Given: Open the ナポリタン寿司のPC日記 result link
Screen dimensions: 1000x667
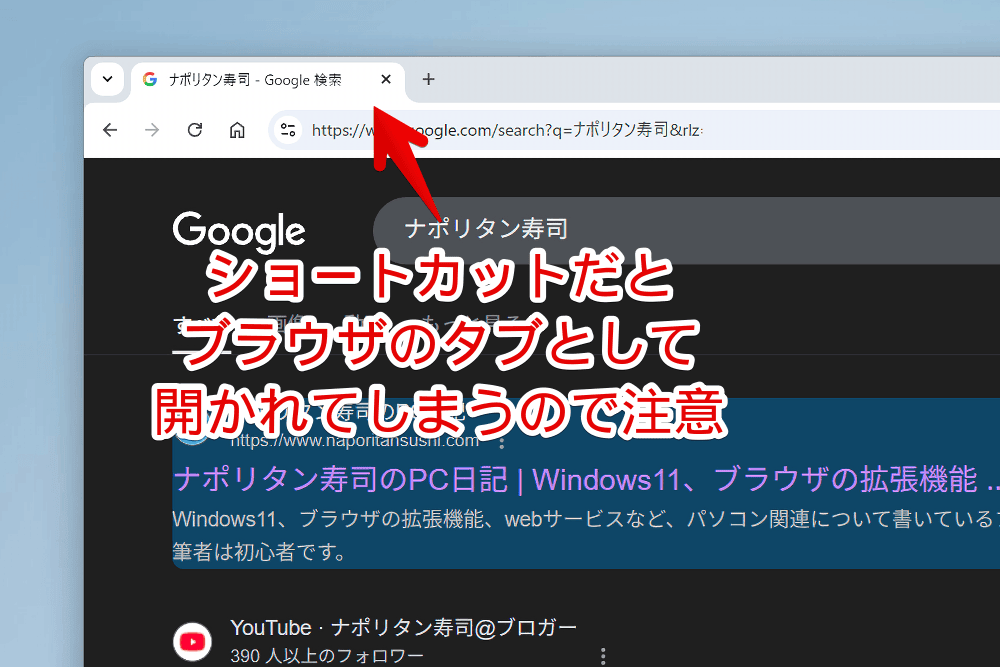Looking at the screenshot, I should point(585,480).
